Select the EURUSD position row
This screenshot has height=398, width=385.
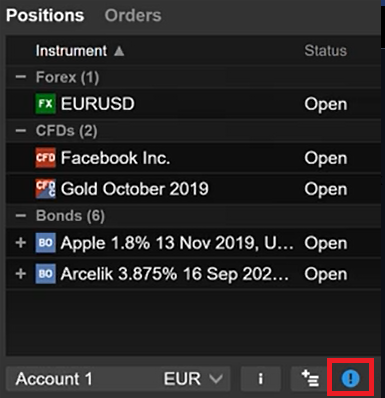[x=193, y=104]
